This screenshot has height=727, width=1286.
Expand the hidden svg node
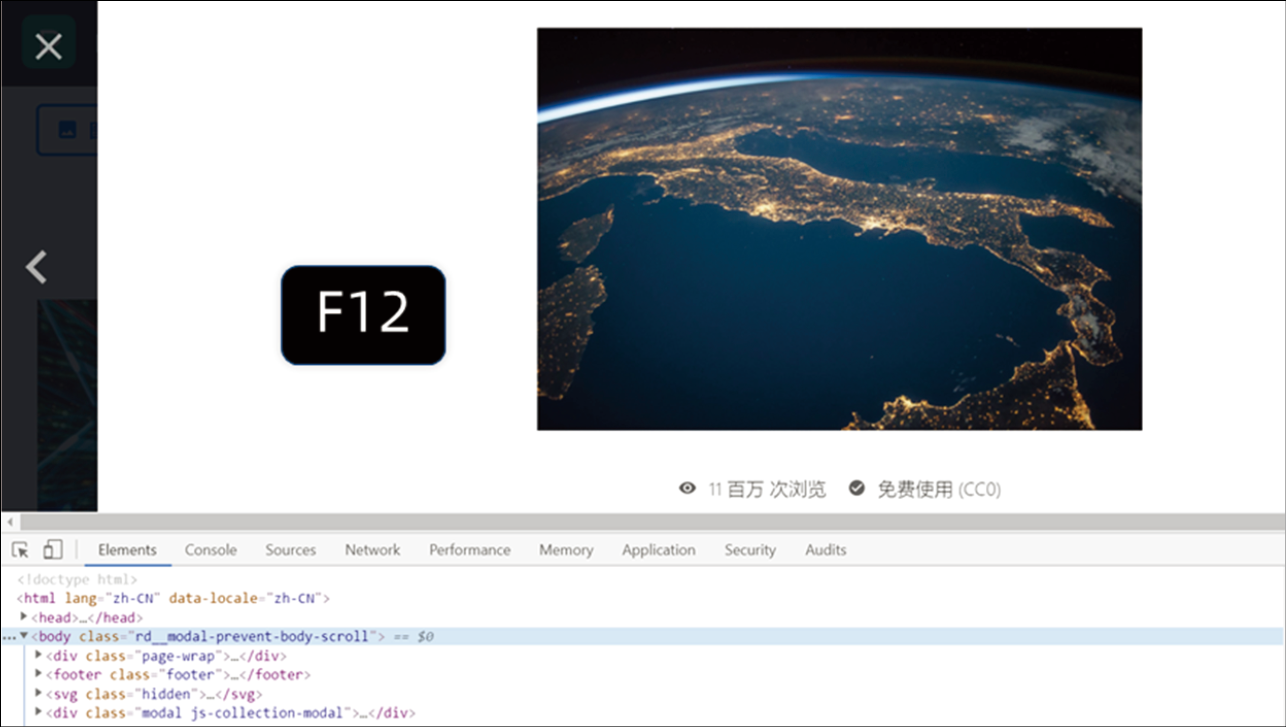coord(39,693)
